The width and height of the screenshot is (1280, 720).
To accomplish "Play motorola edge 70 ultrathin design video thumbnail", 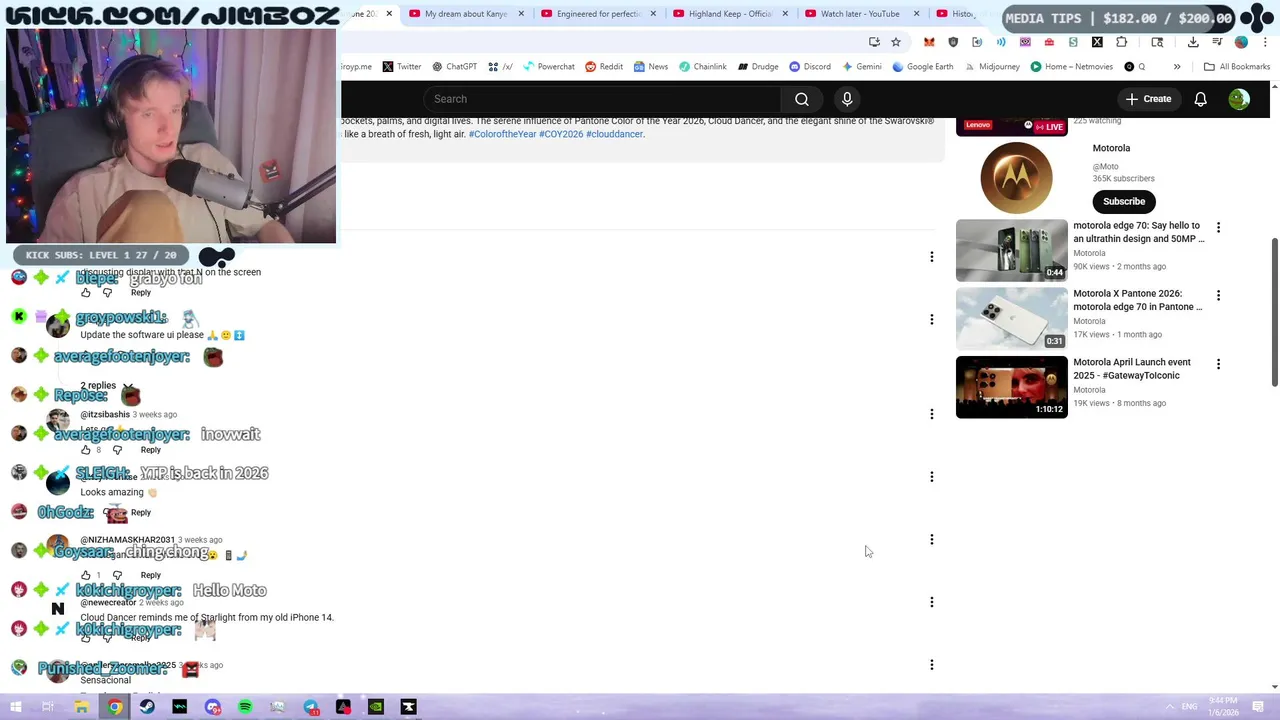I will 1011,250.
